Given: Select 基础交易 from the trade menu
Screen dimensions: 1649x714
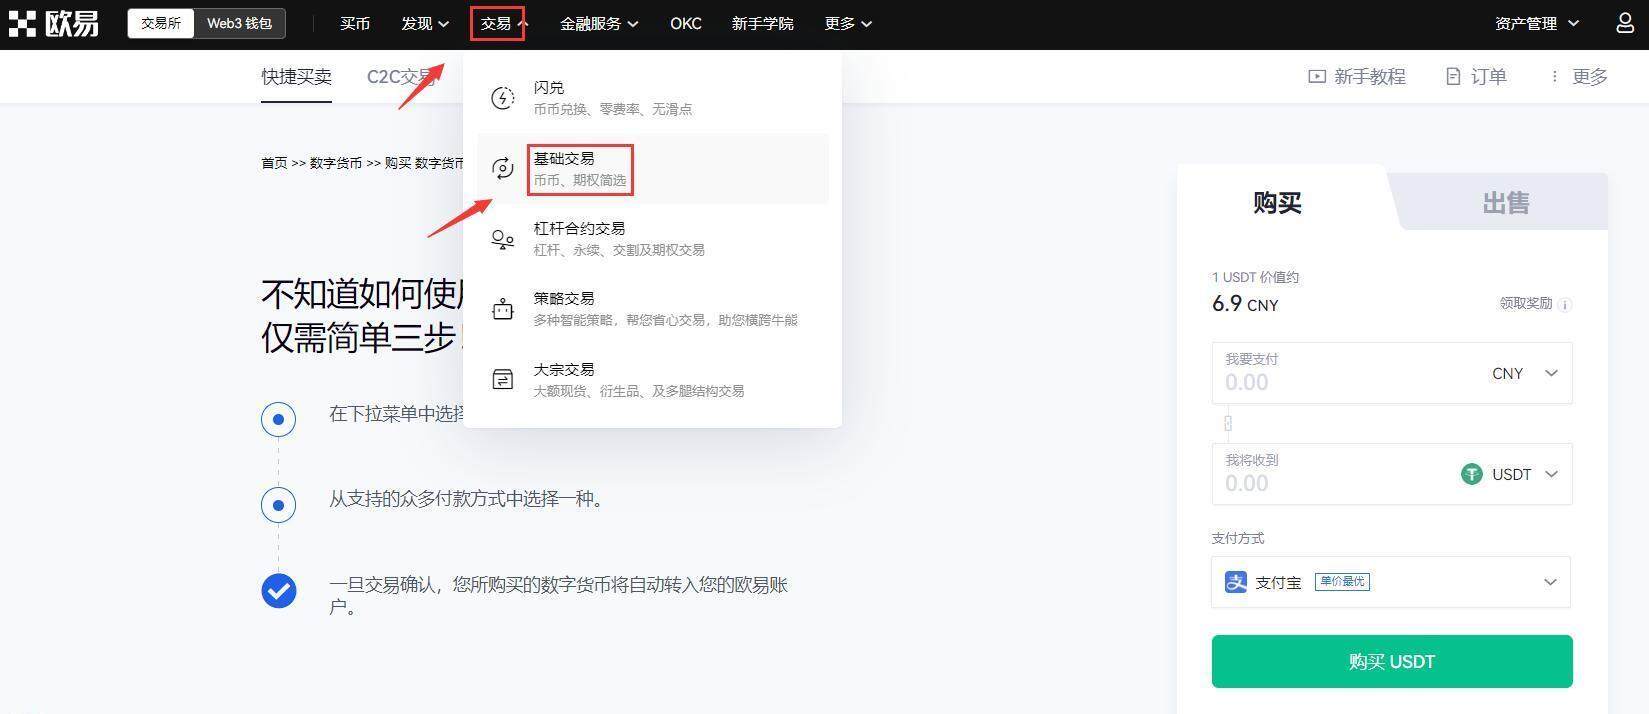Looking at the screenshot, I should [x=653, y=168].
